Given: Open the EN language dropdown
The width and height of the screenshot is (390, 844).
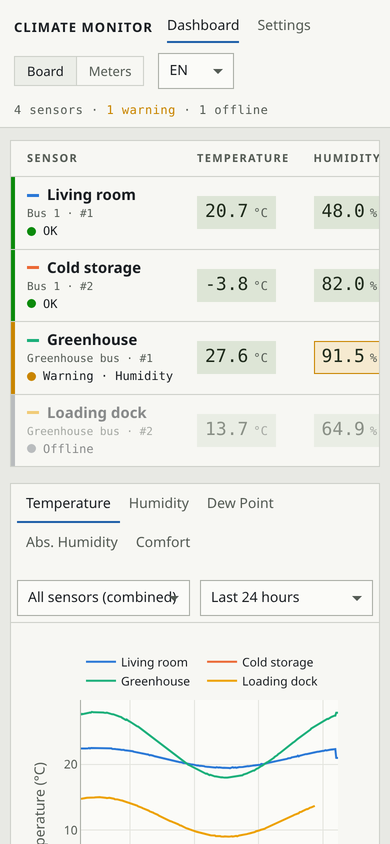Looking at the screenshot, I should 196,71.
